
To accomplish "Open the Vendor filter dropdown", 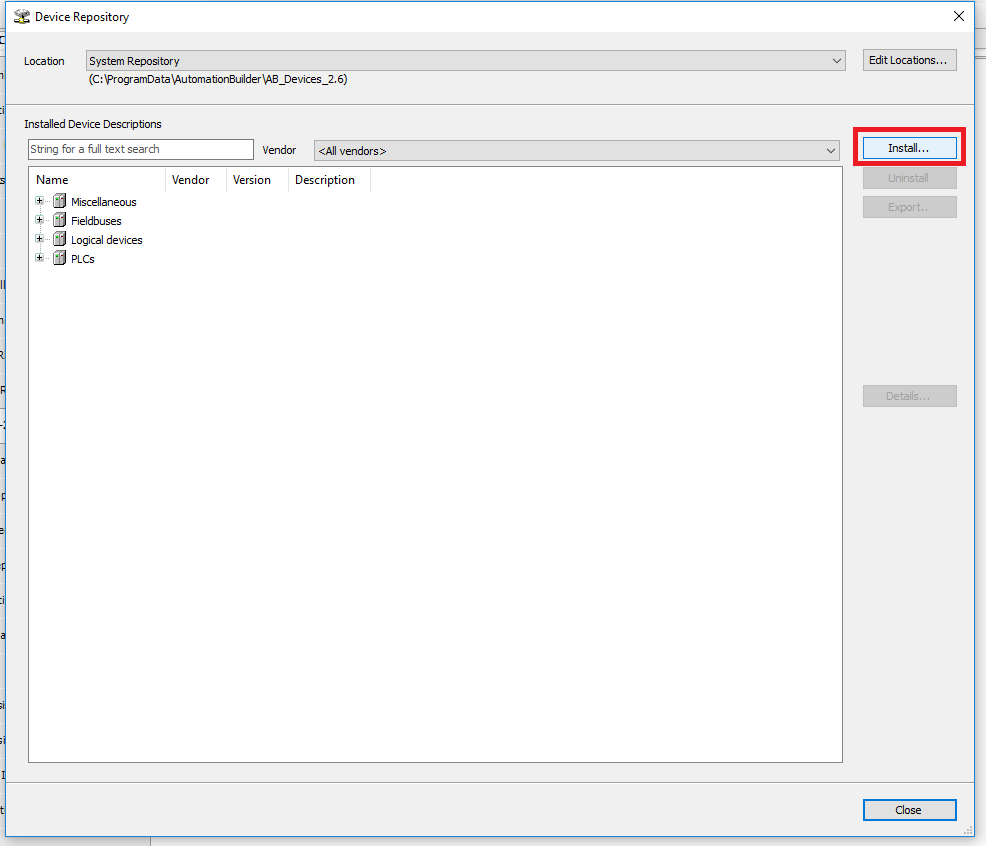I will coord(830,151).
